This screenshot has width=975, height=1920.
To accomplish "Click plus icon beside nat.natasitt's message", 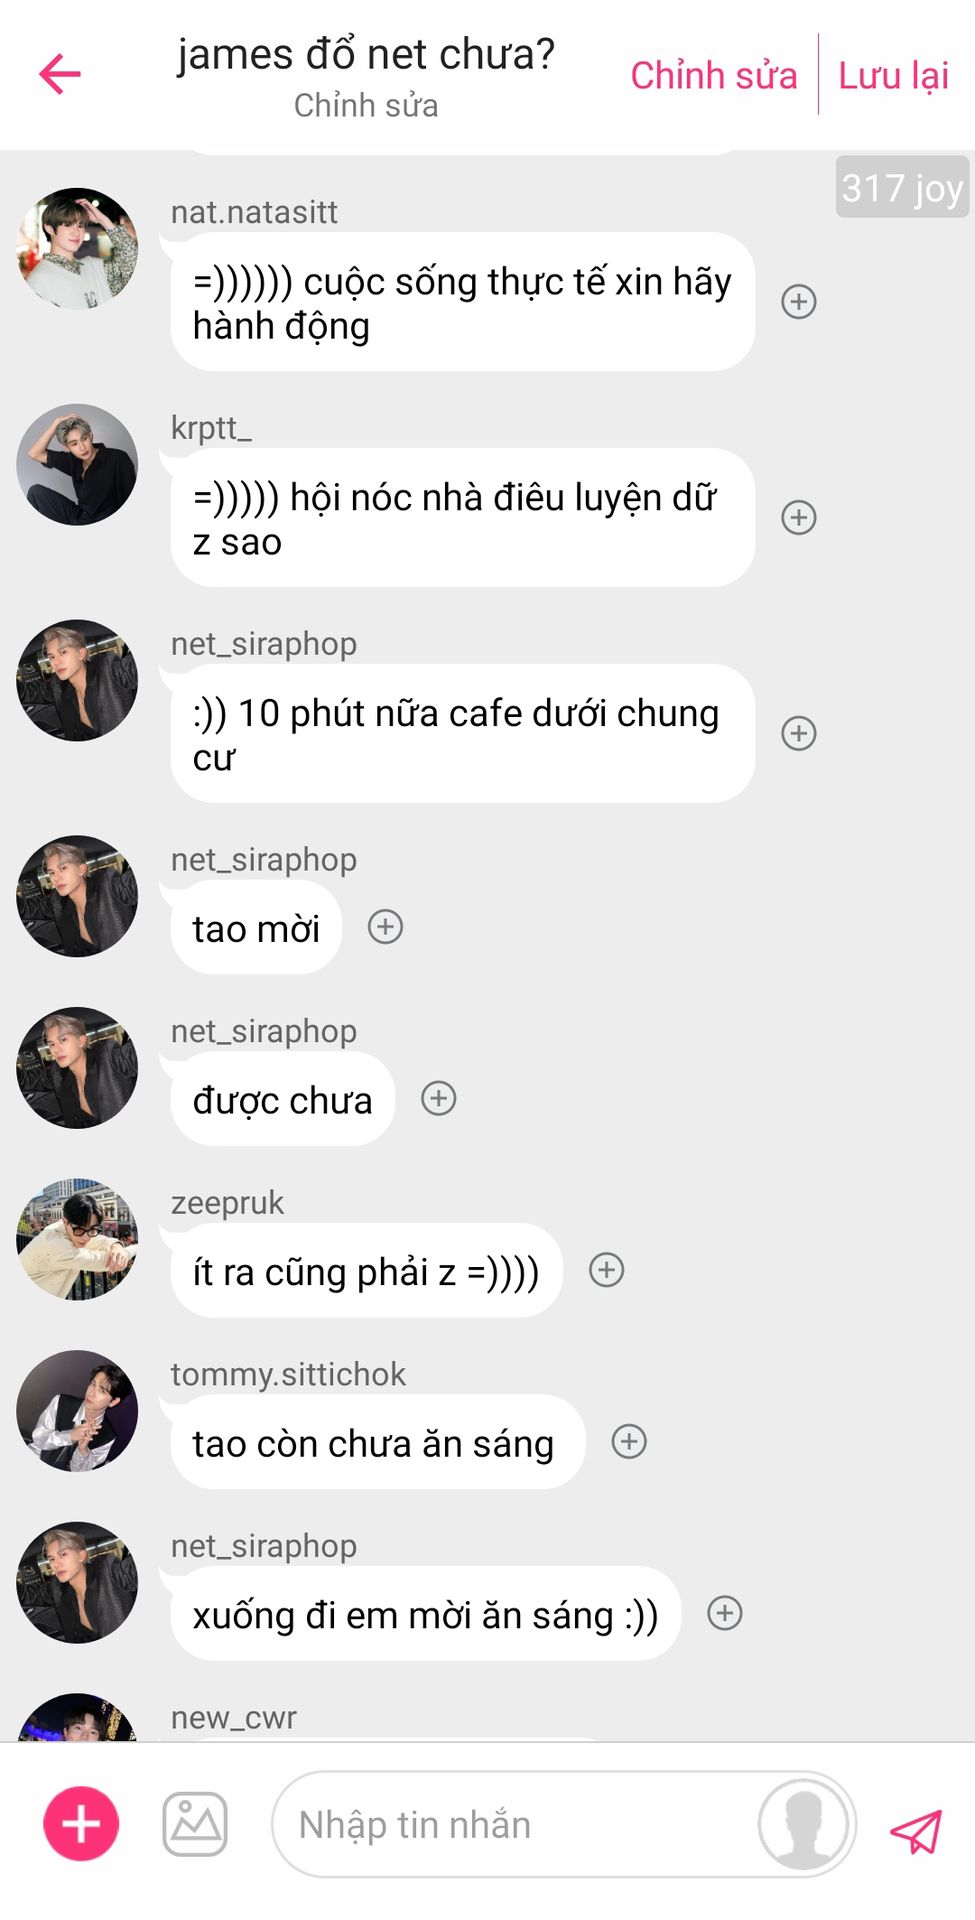I will point(798,302).
